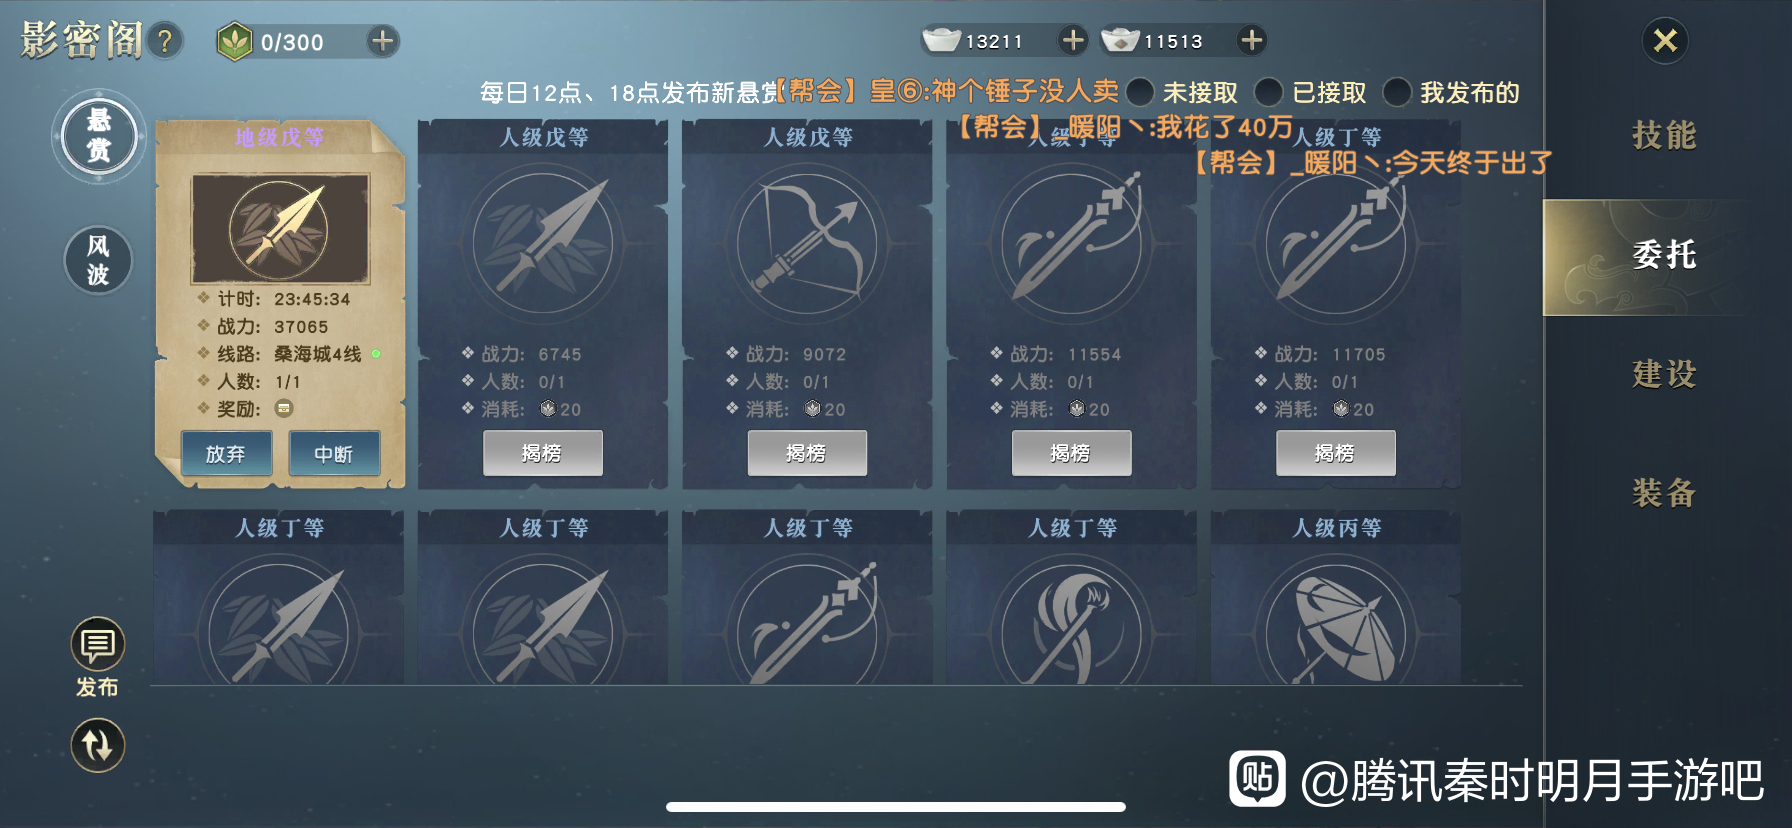Close the 影密阁 panel with X
Viewport: 1792px width, 828px height.
(1665, 40)
